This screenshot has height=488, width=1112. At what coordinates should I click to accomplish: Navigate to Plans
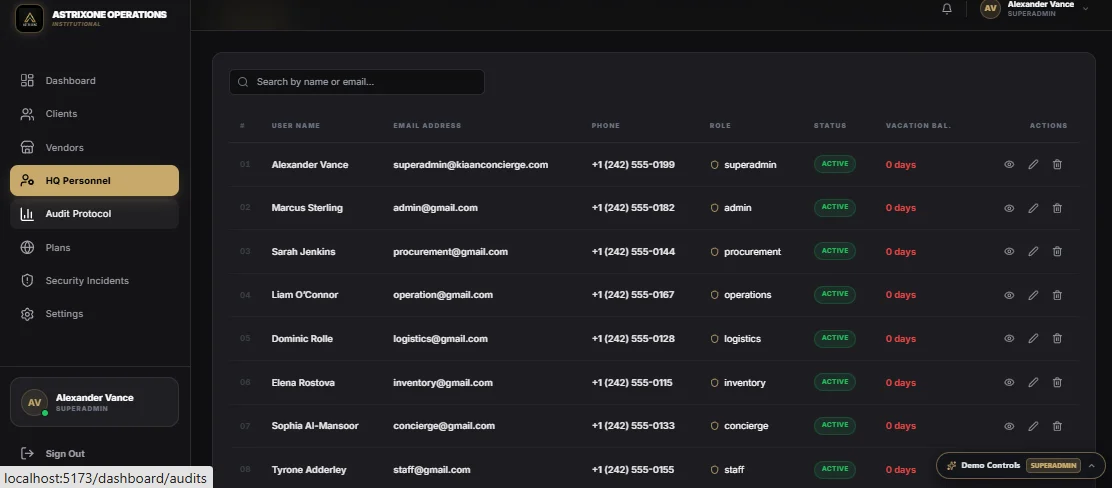pyautogui.click(x=94, y=248)
